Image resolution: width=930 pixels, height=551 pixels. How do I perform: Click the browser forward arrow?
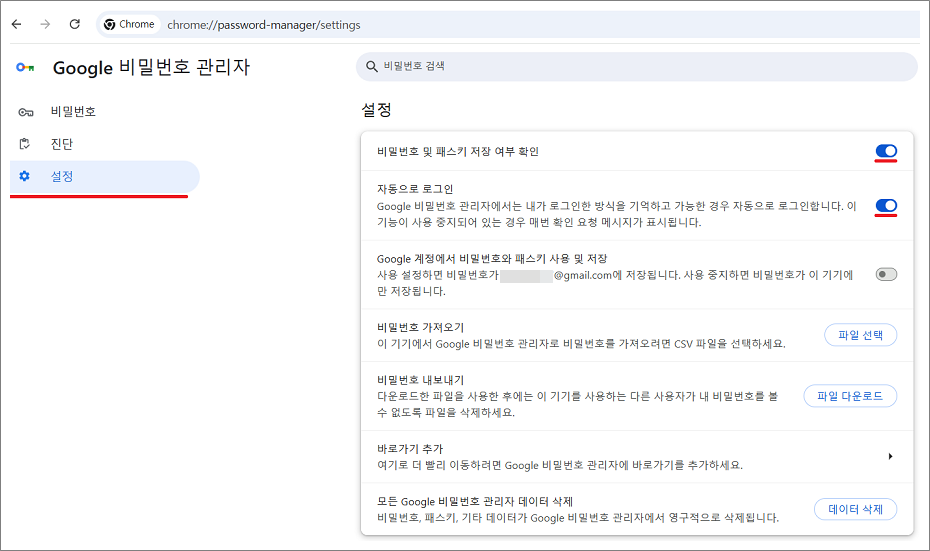click(45, 24)
